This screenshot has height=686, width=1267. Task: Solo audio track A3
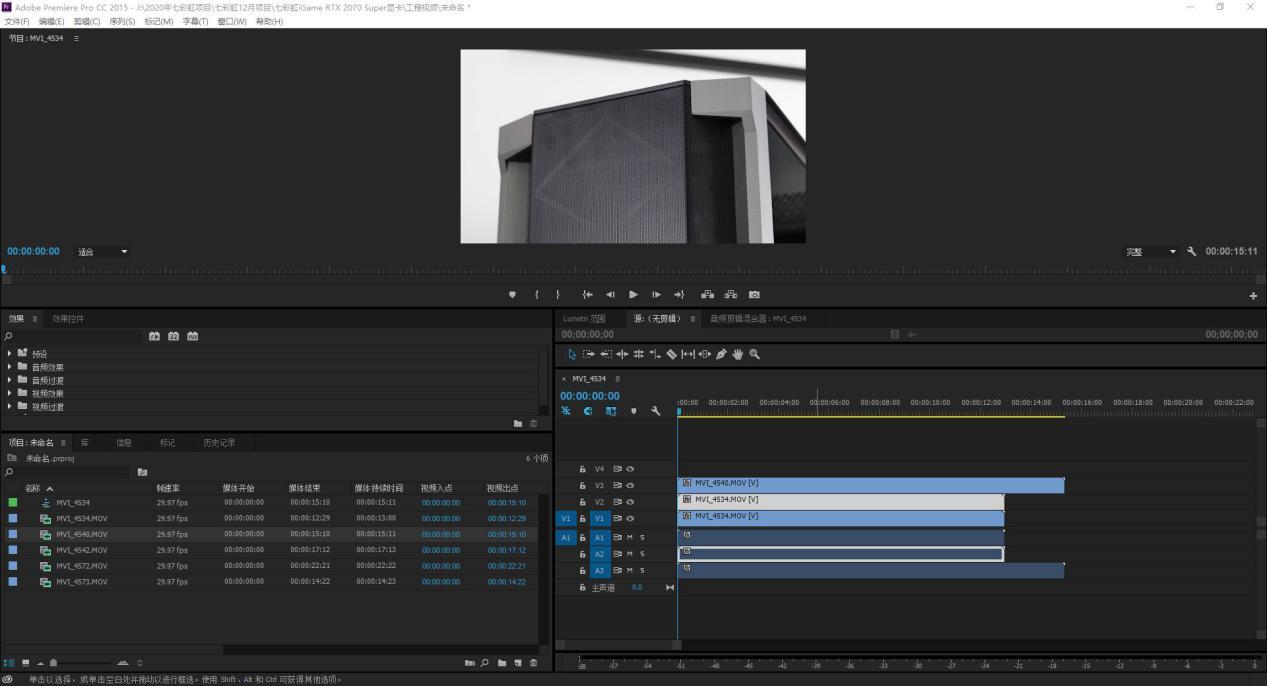click(x=642, y=570)
